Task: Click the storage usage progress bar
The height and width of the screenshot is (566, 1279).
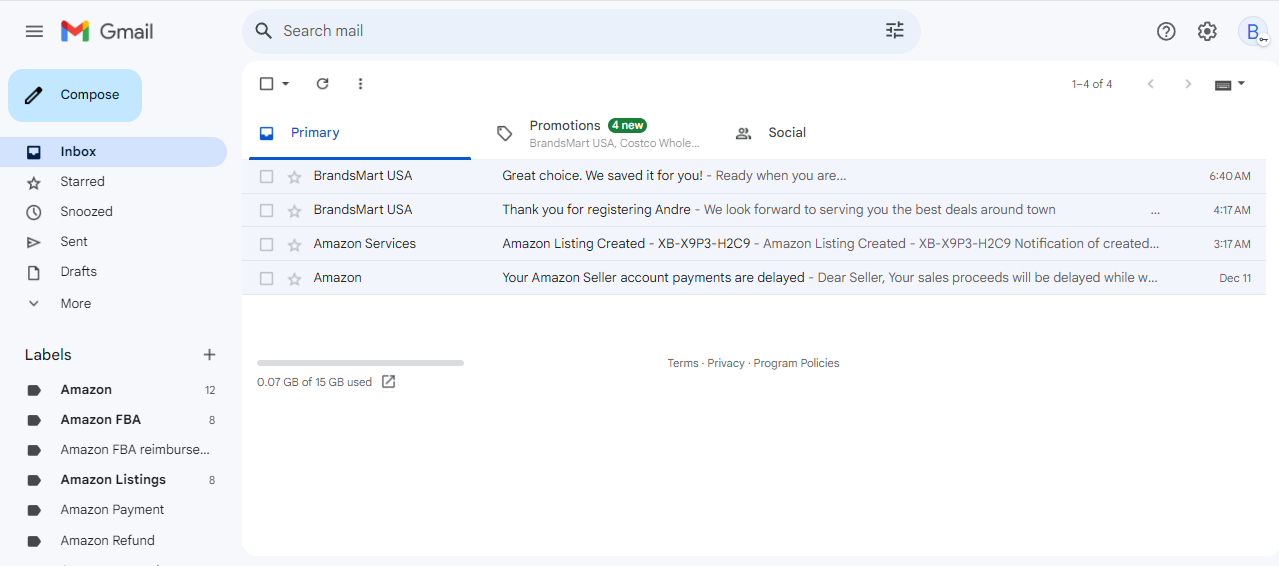Action: pos(360,363)
